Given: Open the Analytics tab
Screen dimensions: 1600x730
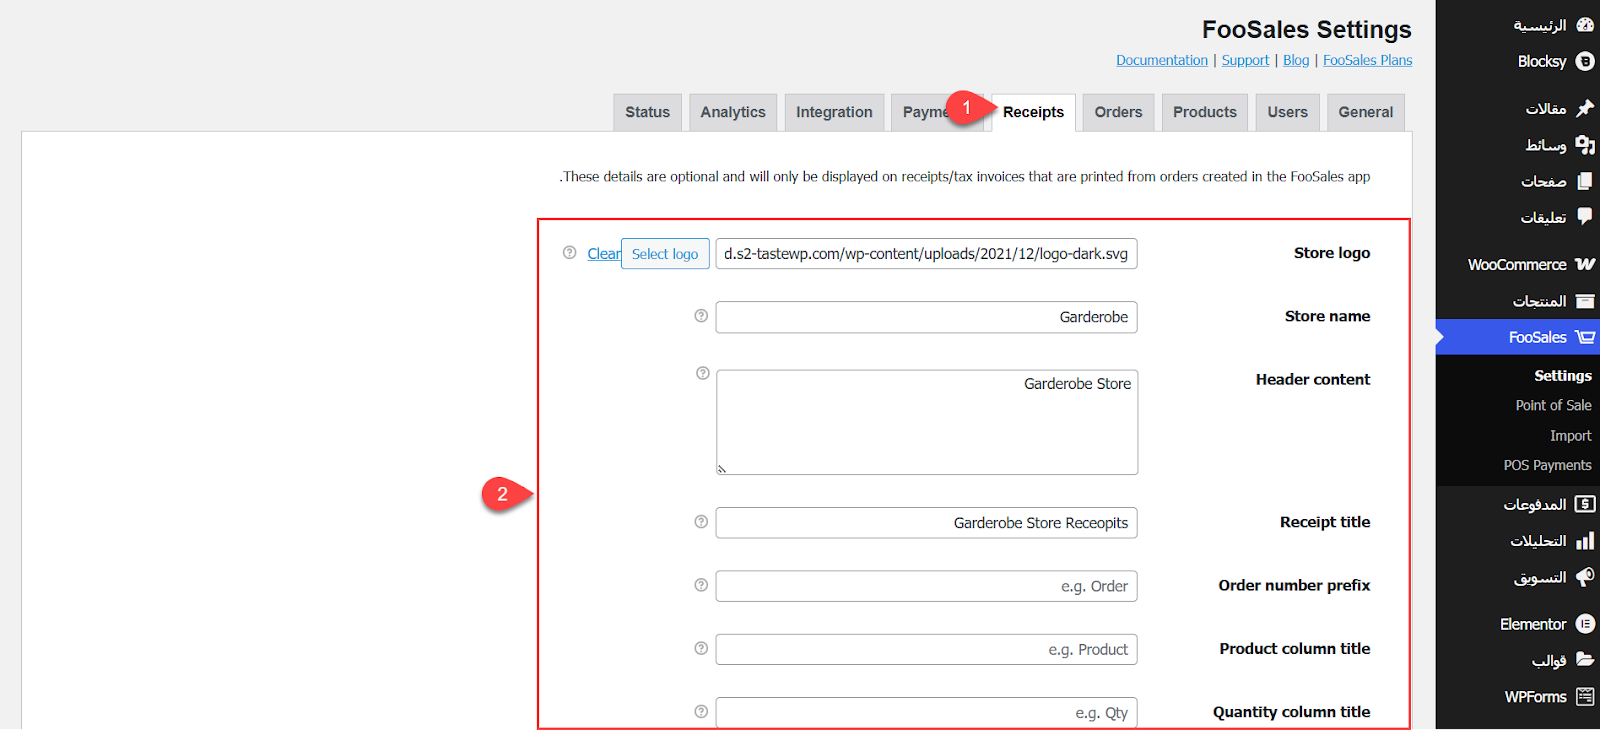Looking at the screenshot, I should [732, 112].
